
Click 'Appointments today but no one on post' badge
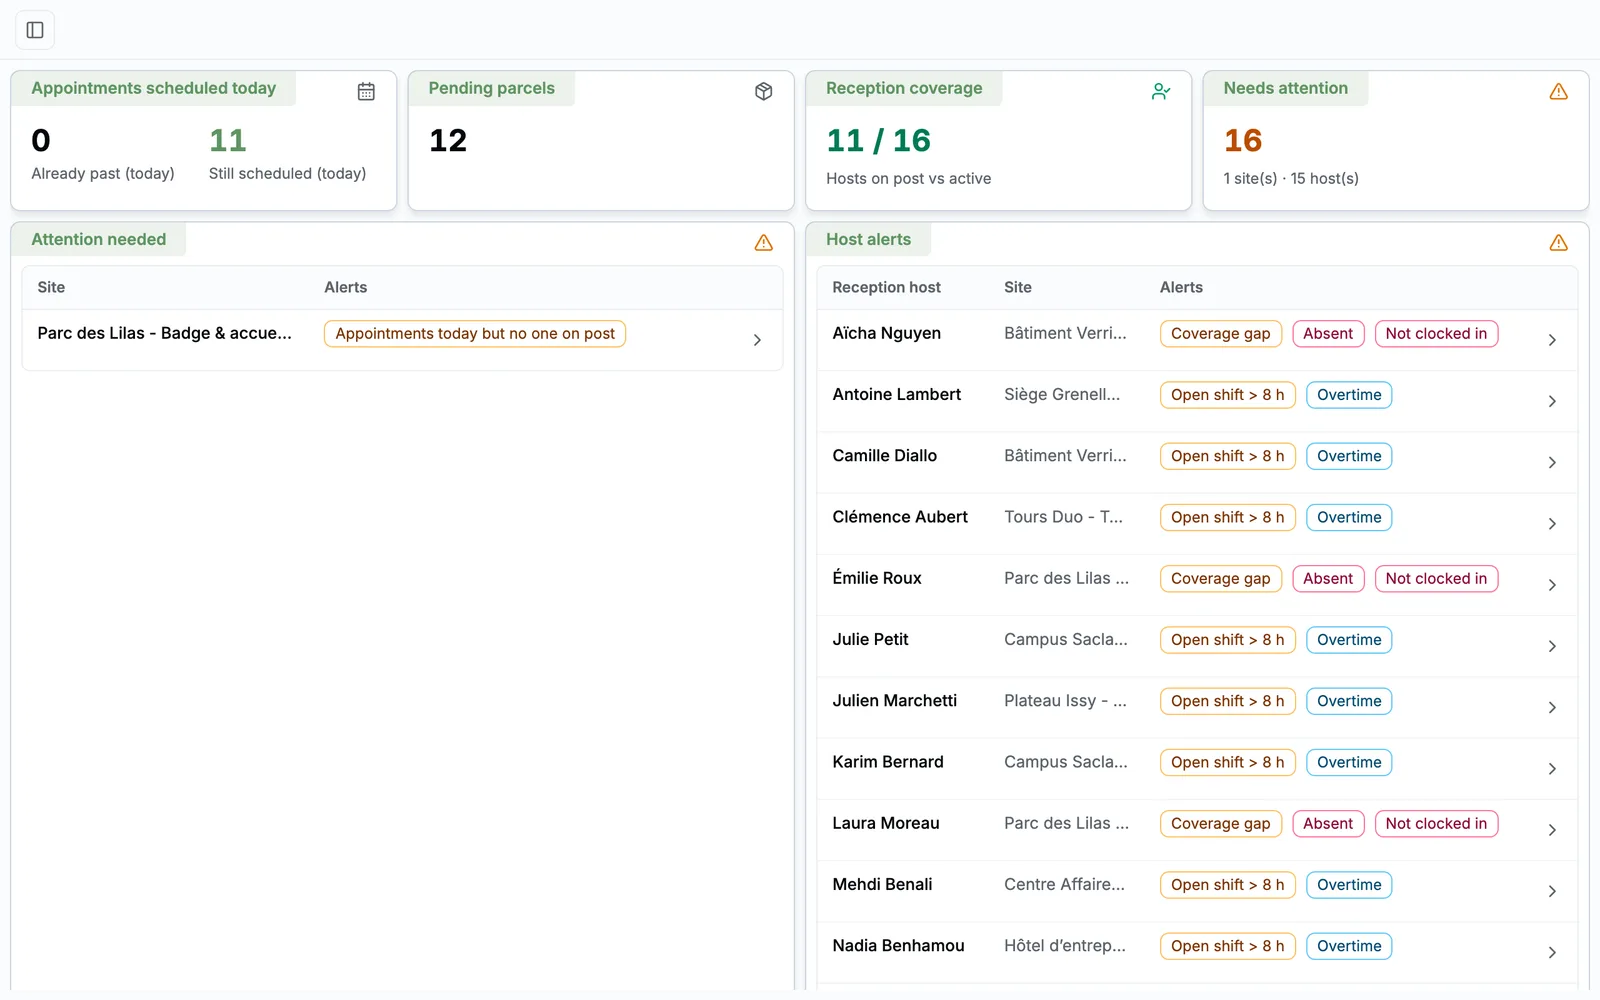click(x=475, y=334)
